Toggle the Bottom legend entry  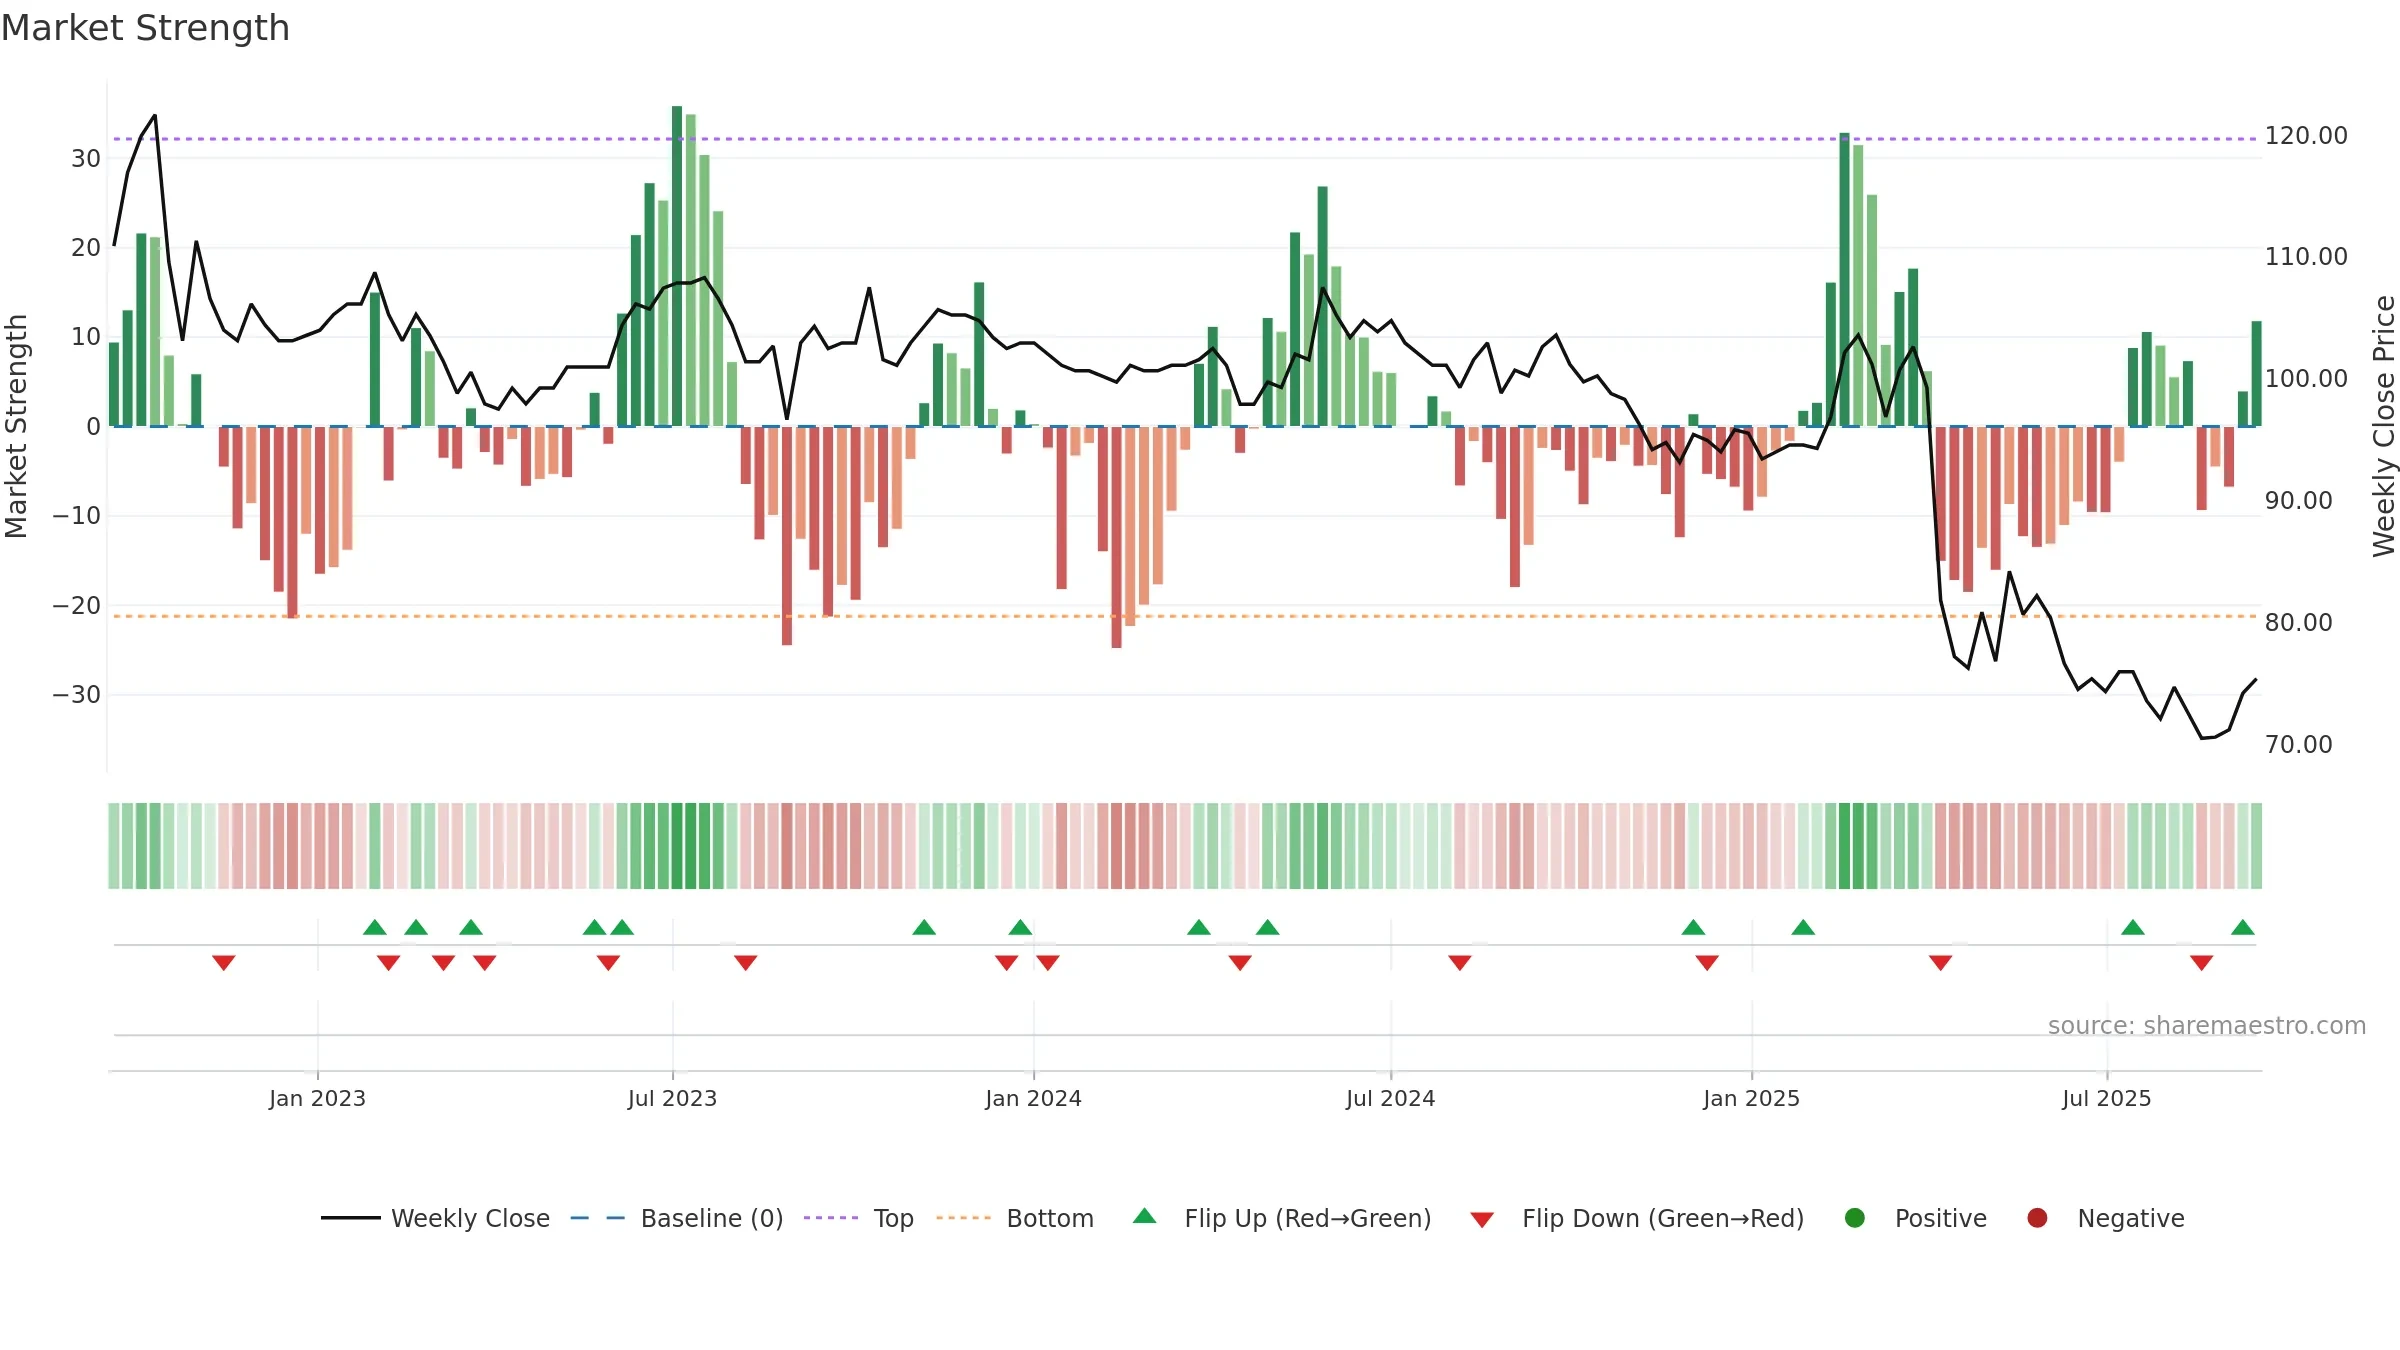click(x=1015, y=1218)
